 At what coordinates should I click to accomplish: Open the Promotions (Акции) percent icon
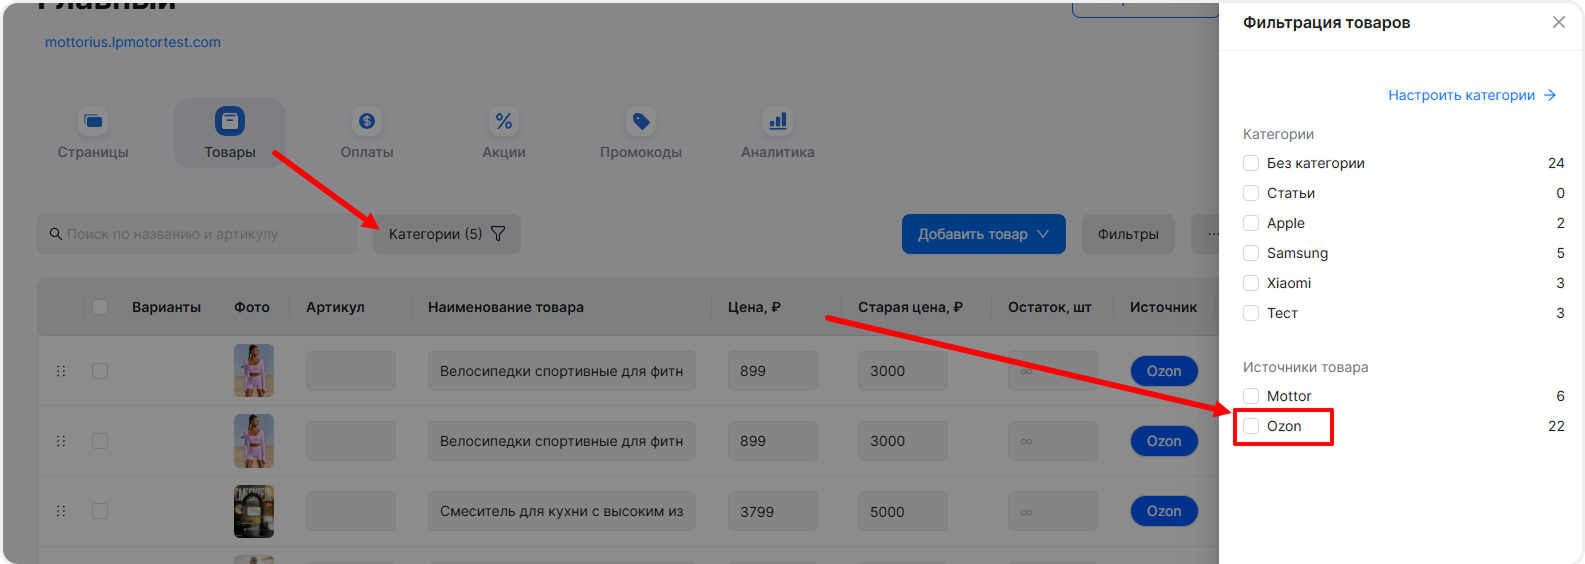(504, 122)
